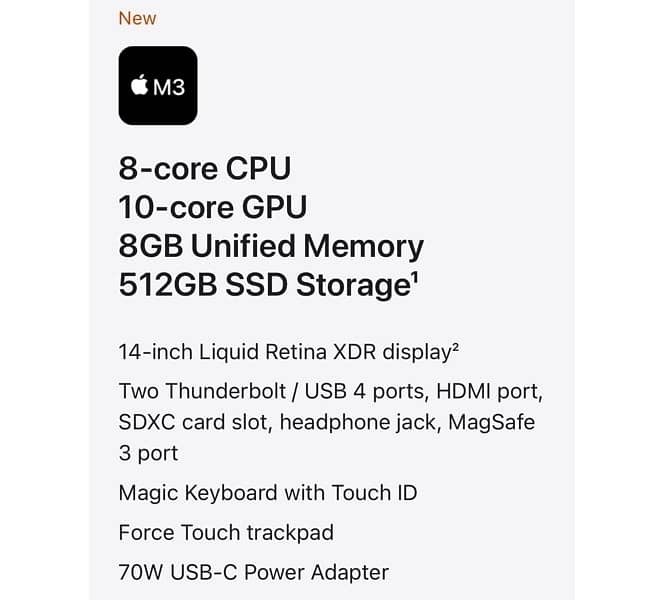Click the "MagSafe" text
Viewport: 664px width, 600px height.
point(491,422)
